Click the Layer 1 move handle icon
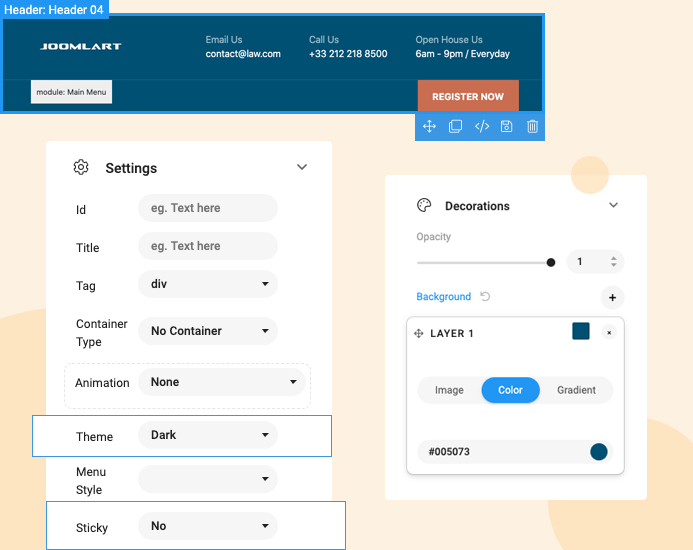Viewport: 693px width, 550px height. [x=419, y=333]
